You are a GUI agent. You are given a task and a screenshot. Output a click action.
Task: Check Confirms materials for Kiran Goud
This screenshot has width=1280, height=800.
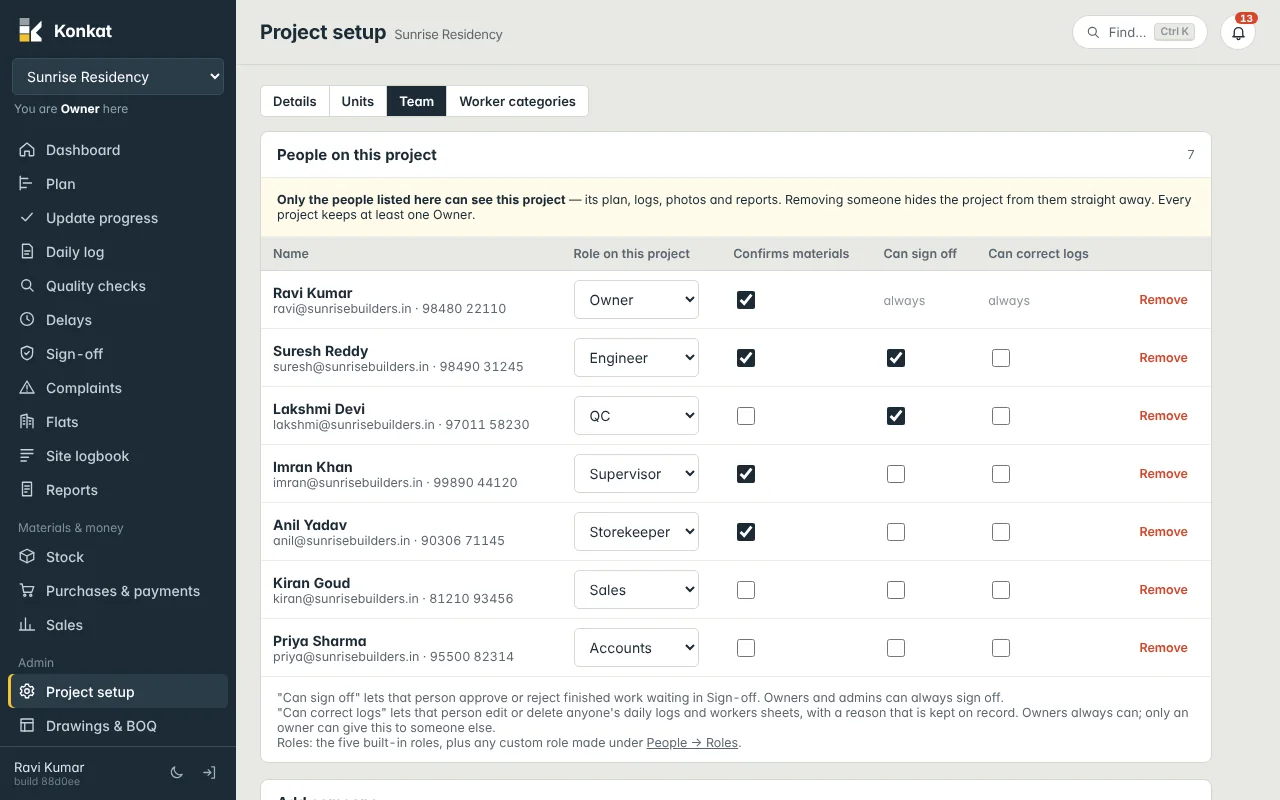point(746,590)
